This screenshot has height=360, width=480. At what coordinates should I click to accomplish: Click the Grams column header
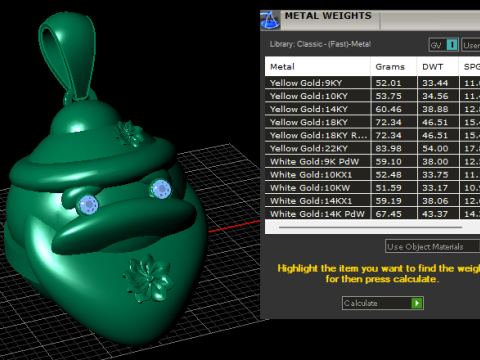(394, 67)
